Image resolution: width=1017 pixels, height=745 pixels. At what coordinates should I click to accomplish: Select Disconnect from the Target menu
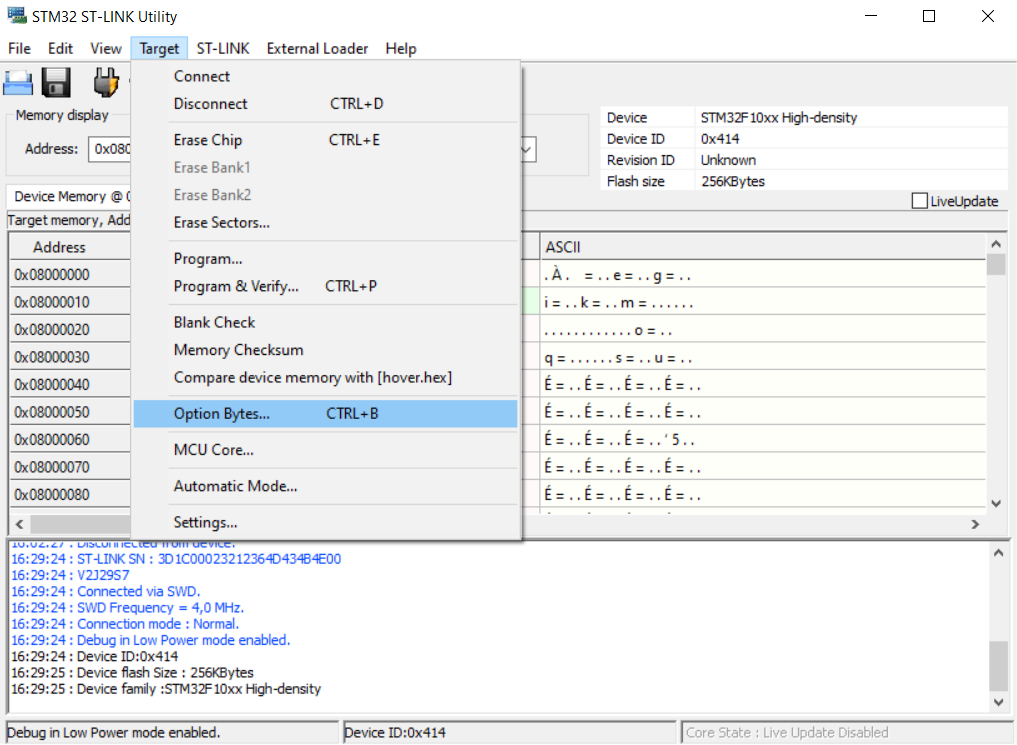click(x=210, y=104)
